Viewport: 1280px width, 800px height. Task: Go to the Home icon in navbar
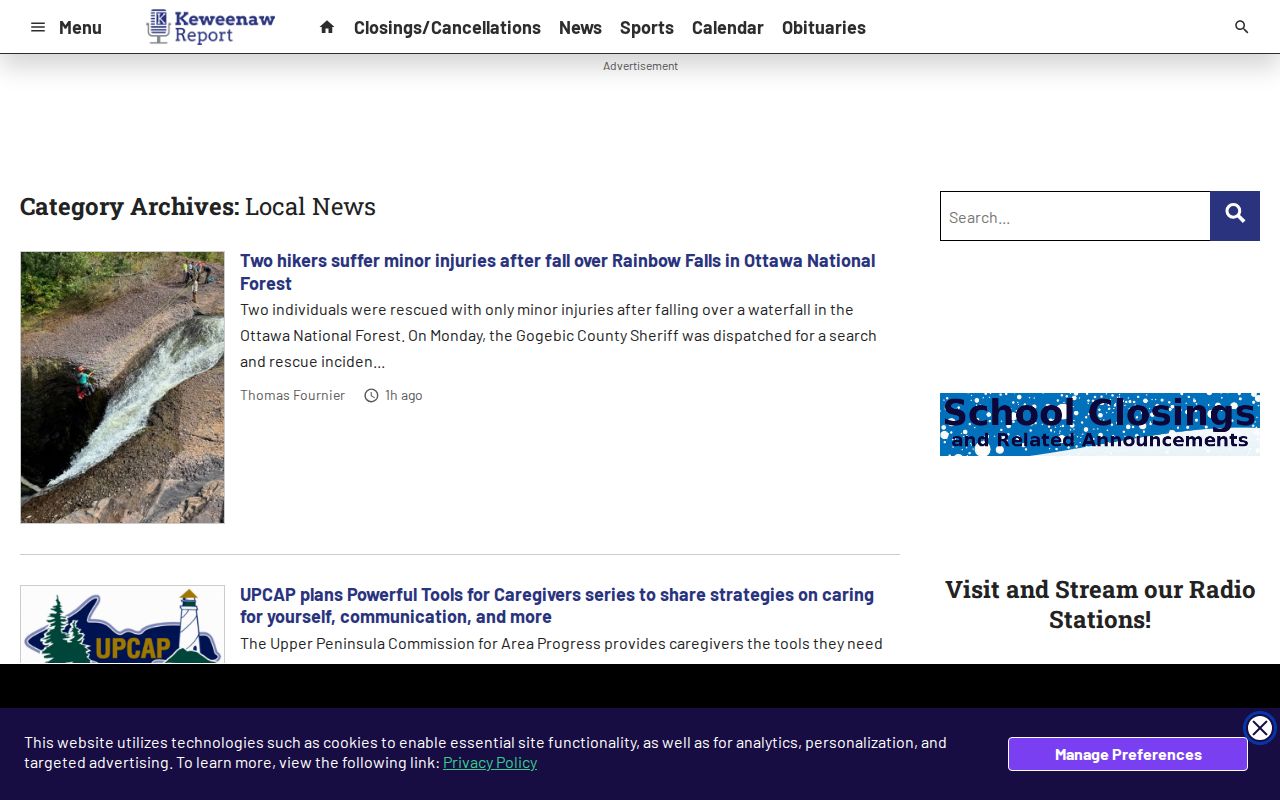[327, 27]
